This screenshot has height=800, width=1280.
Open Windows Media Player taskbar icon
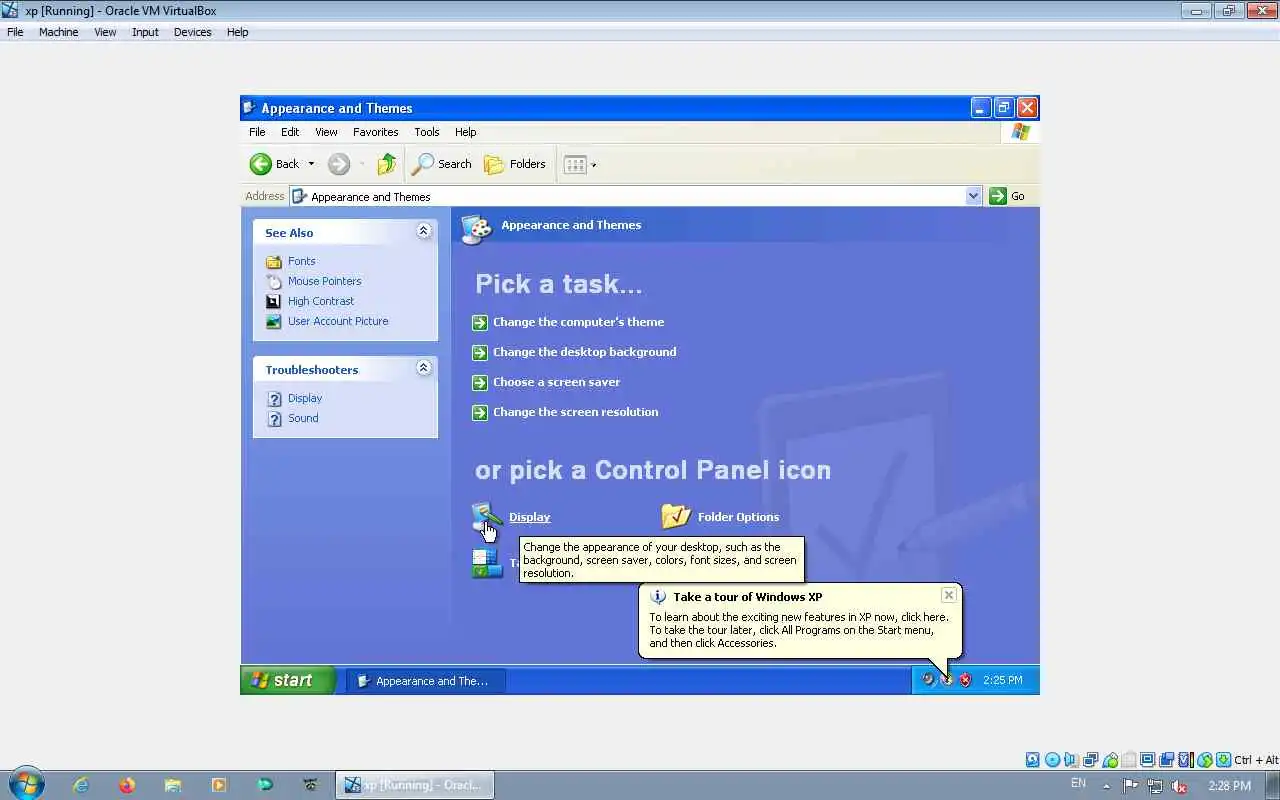(219, 785)
